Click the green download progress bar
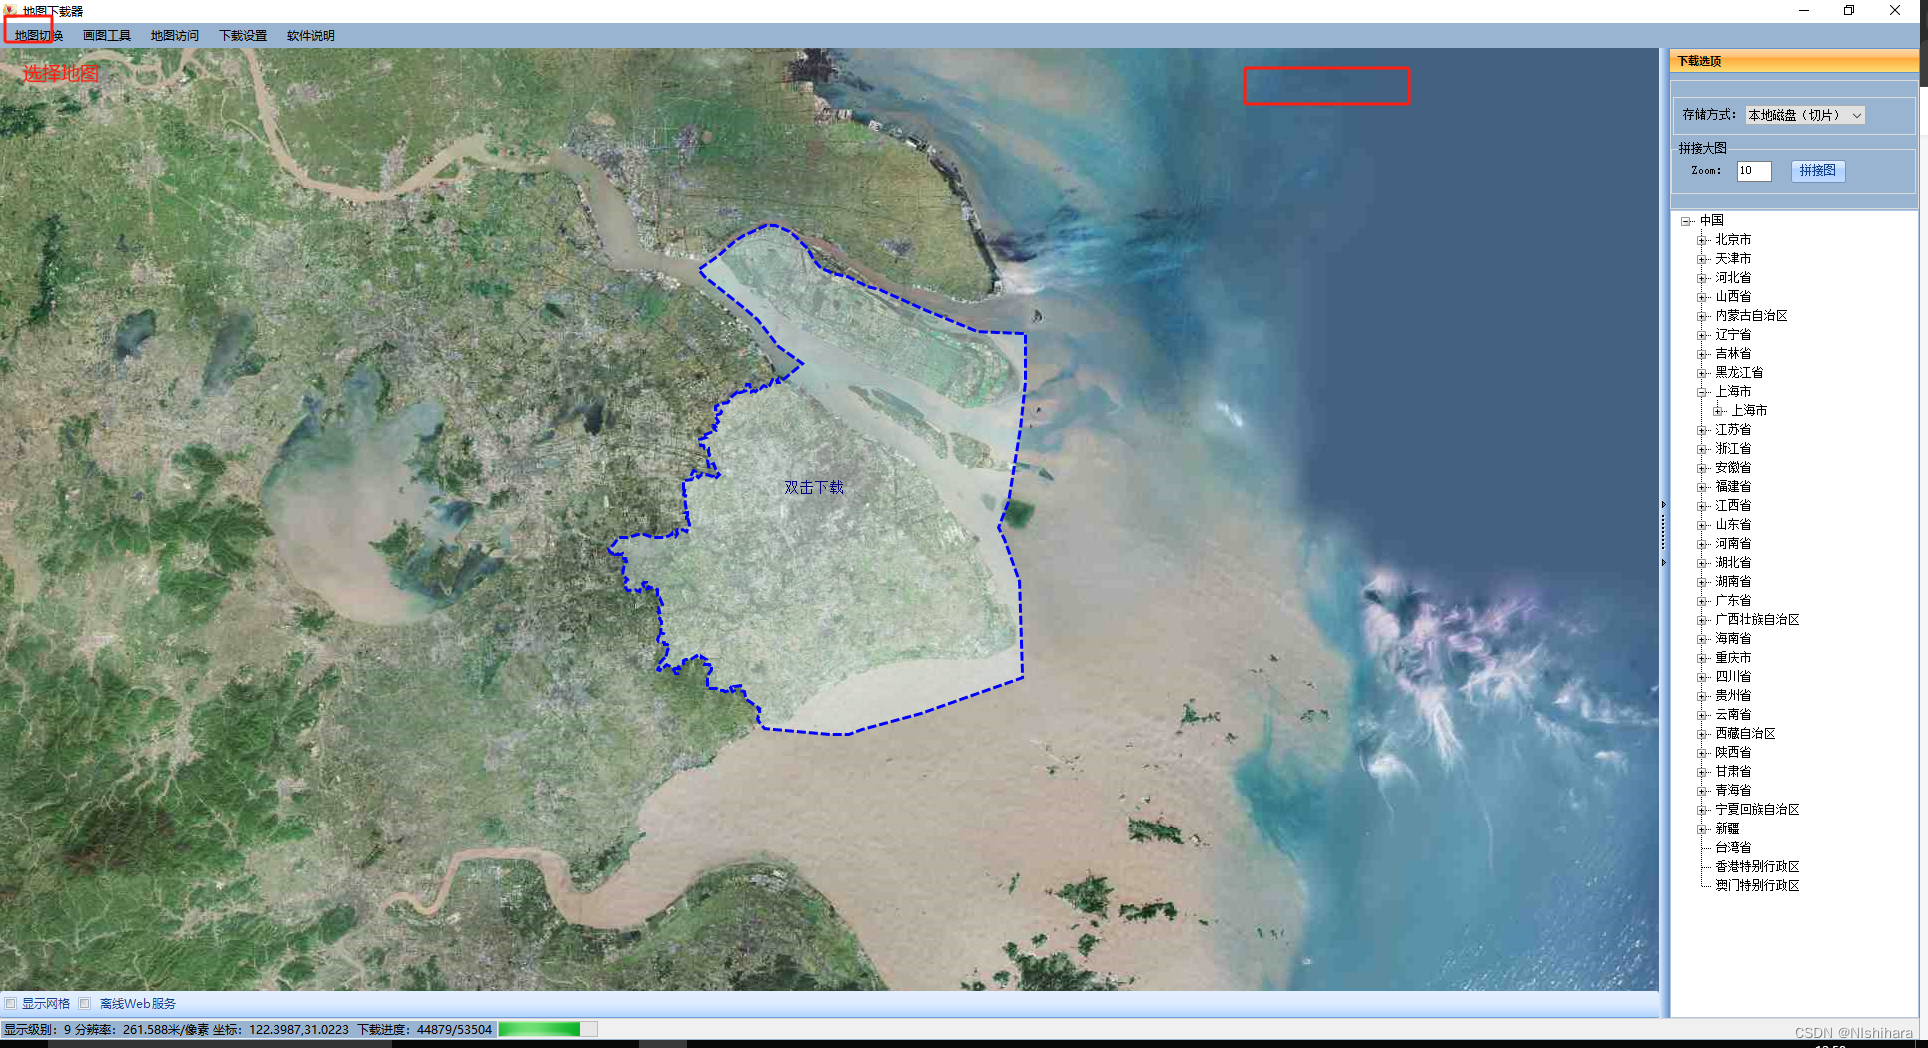Screen dimensions: 1928x1048 coord(548,1029)
